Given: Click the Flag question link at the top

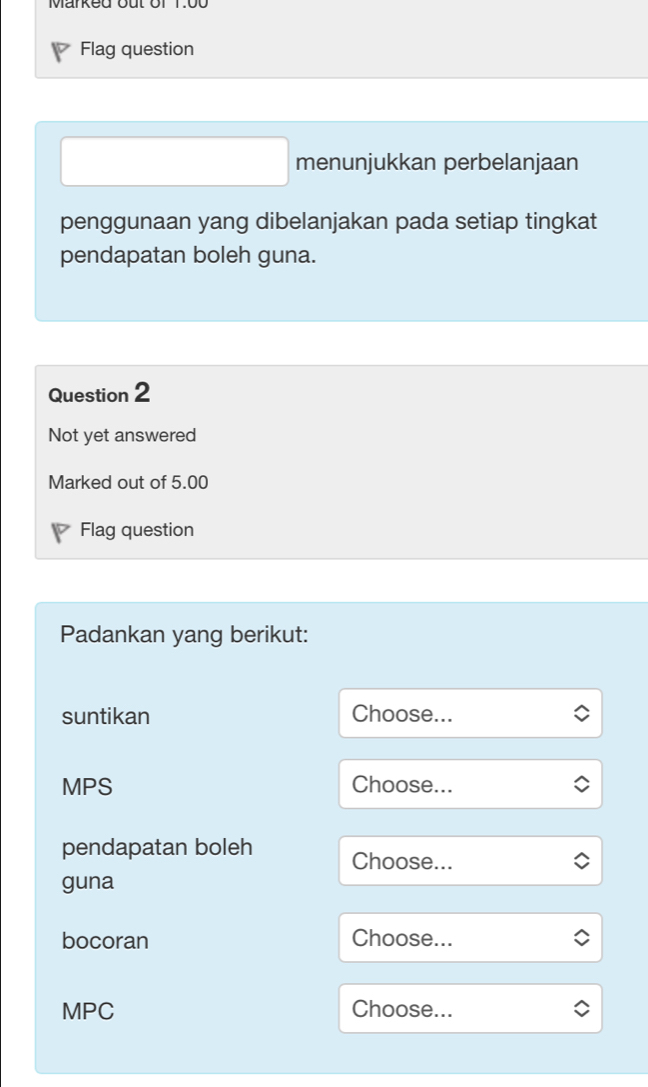Looking at the screenshot, I should [x=137, y=49].
